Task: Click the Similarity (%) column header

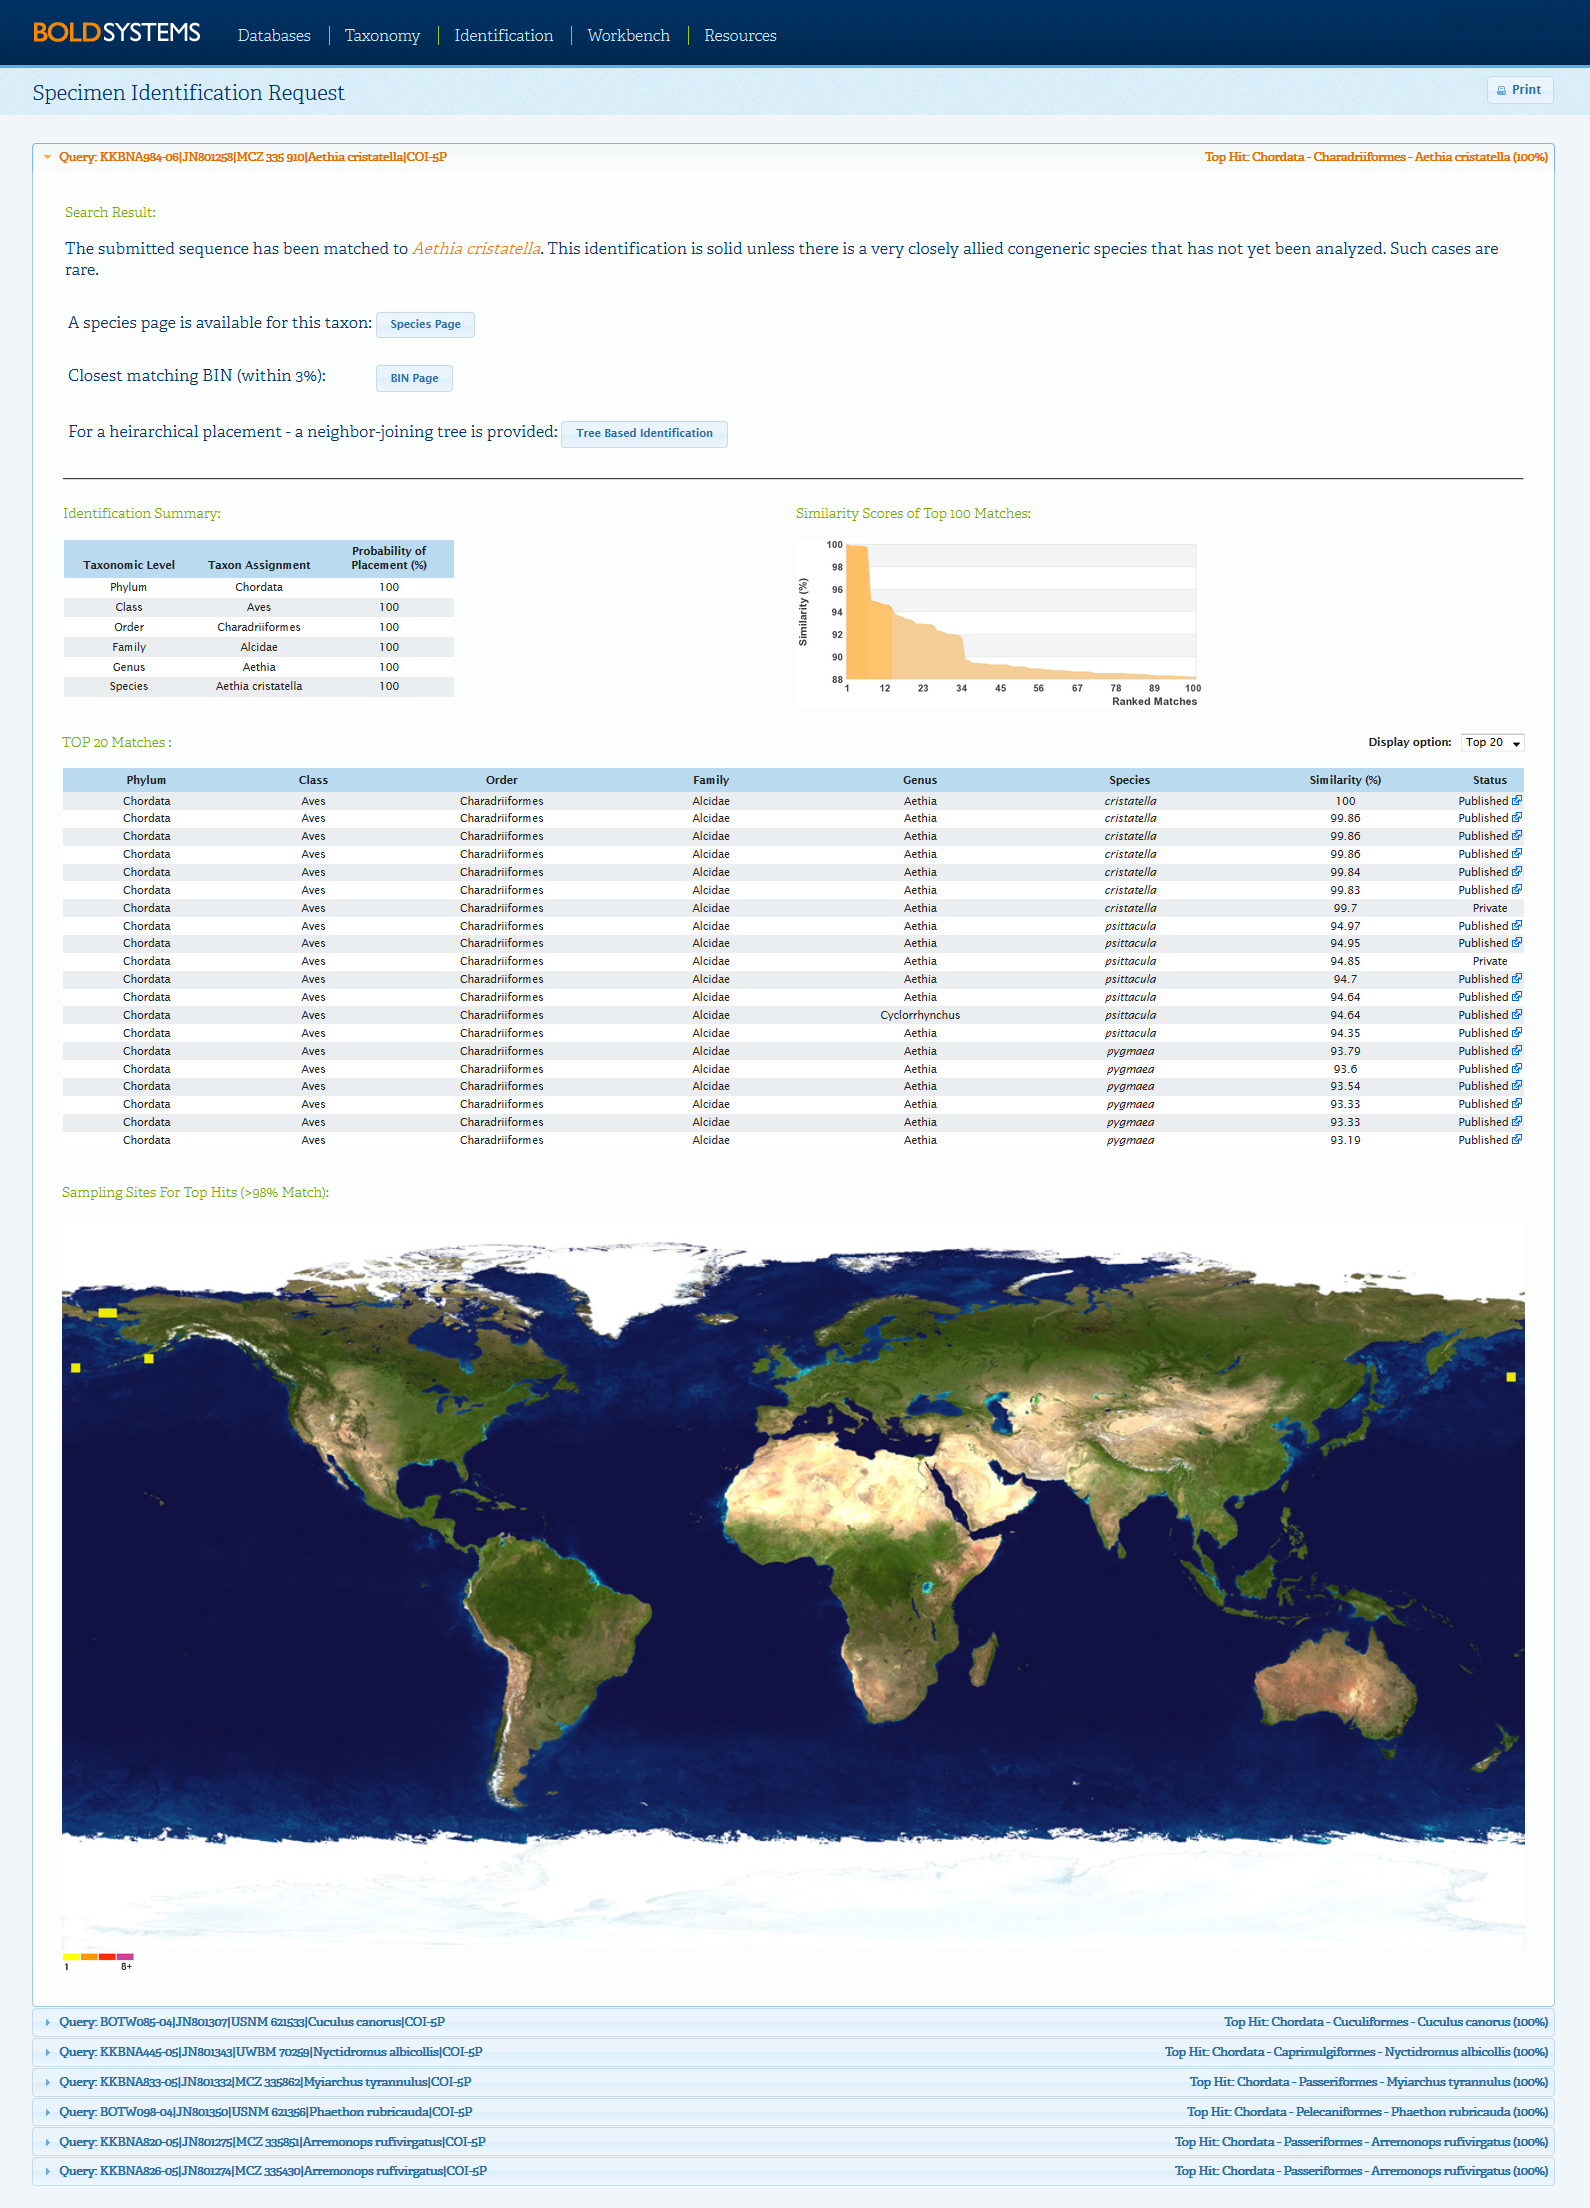Action: (x=1345, y=780)
